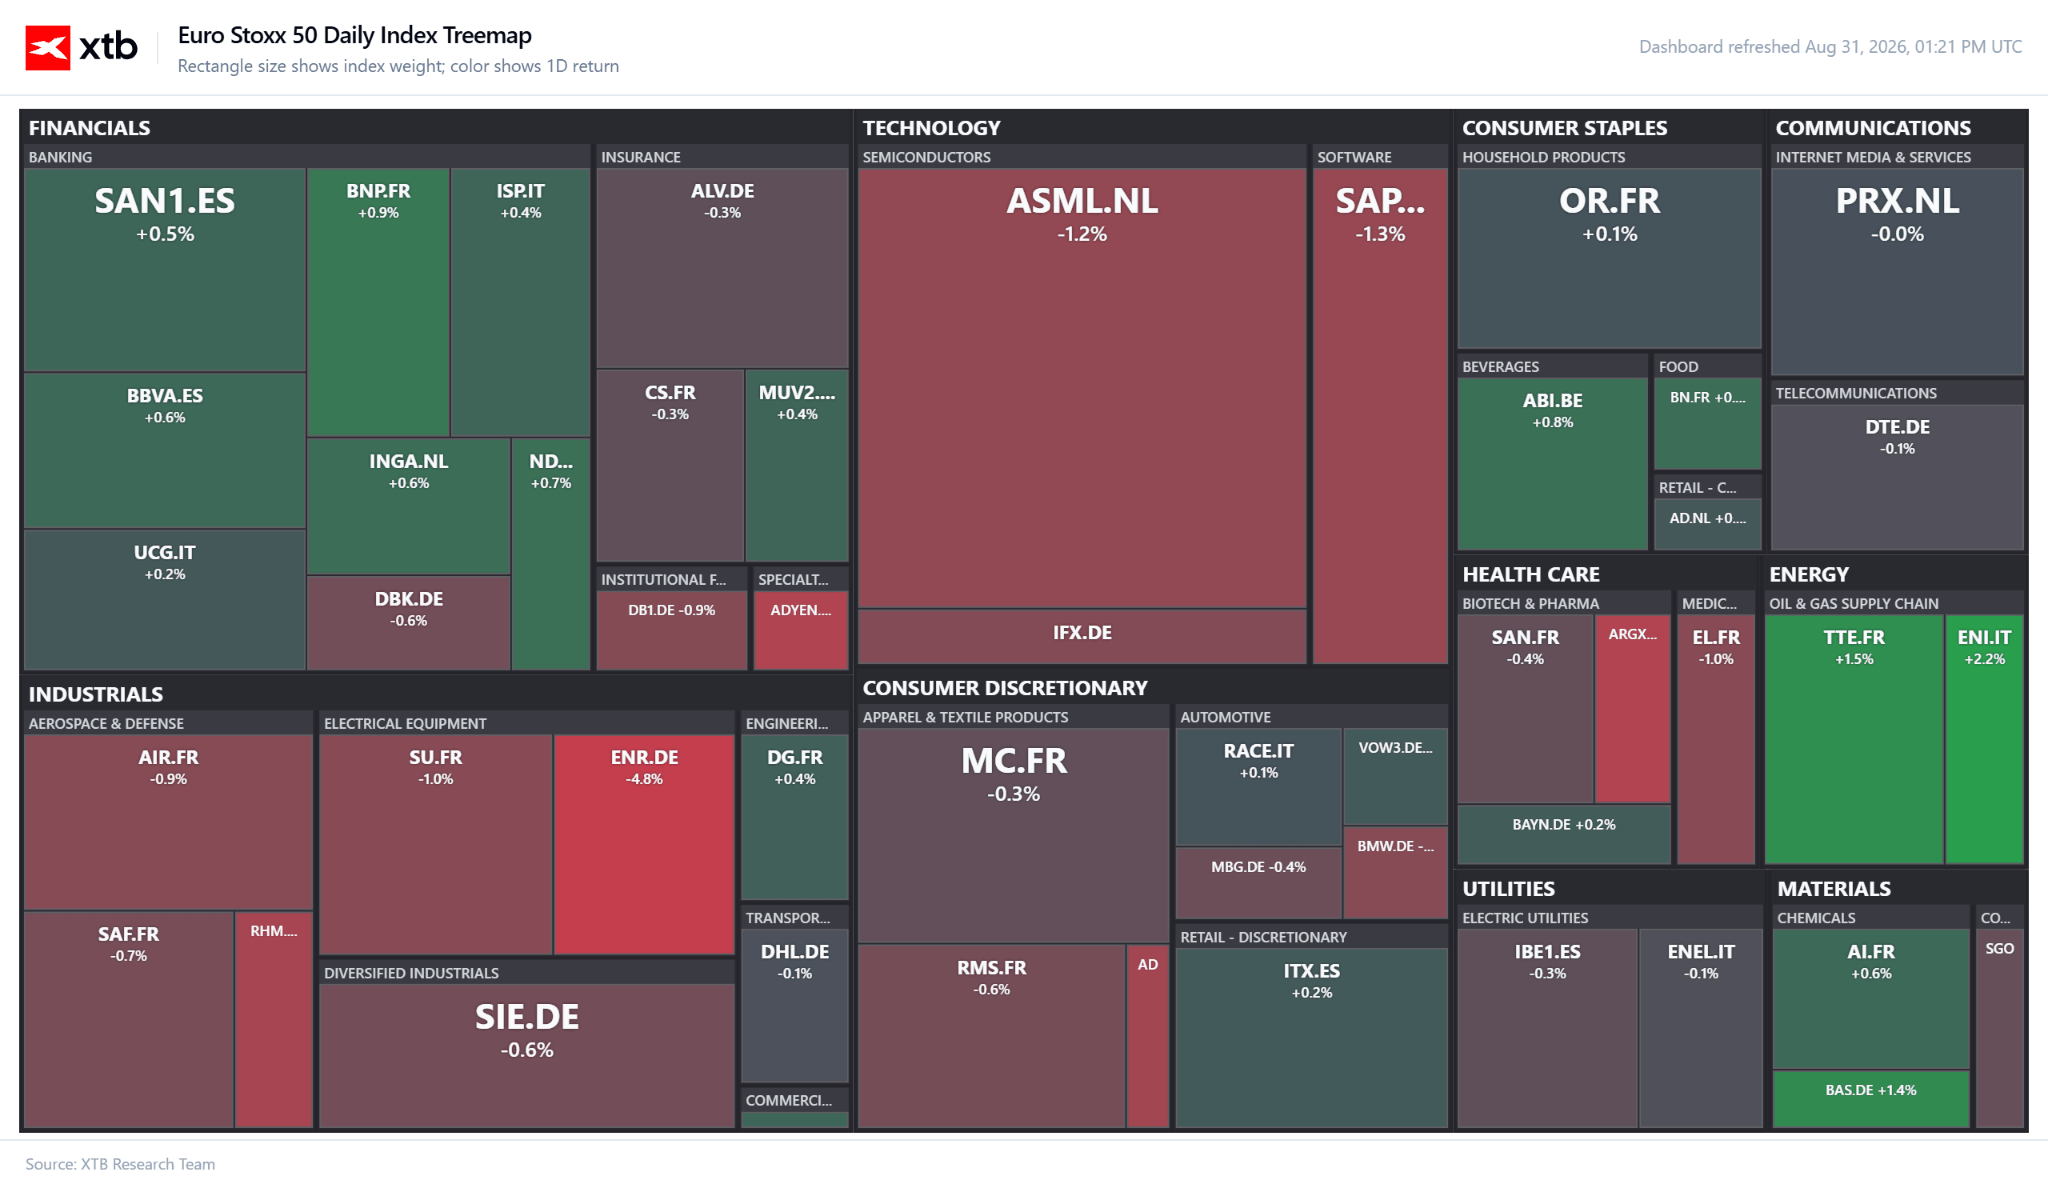This screenshot has width=2048, height=1184.
Task: Select the small ADYEN tile
Action: (800, 630)
